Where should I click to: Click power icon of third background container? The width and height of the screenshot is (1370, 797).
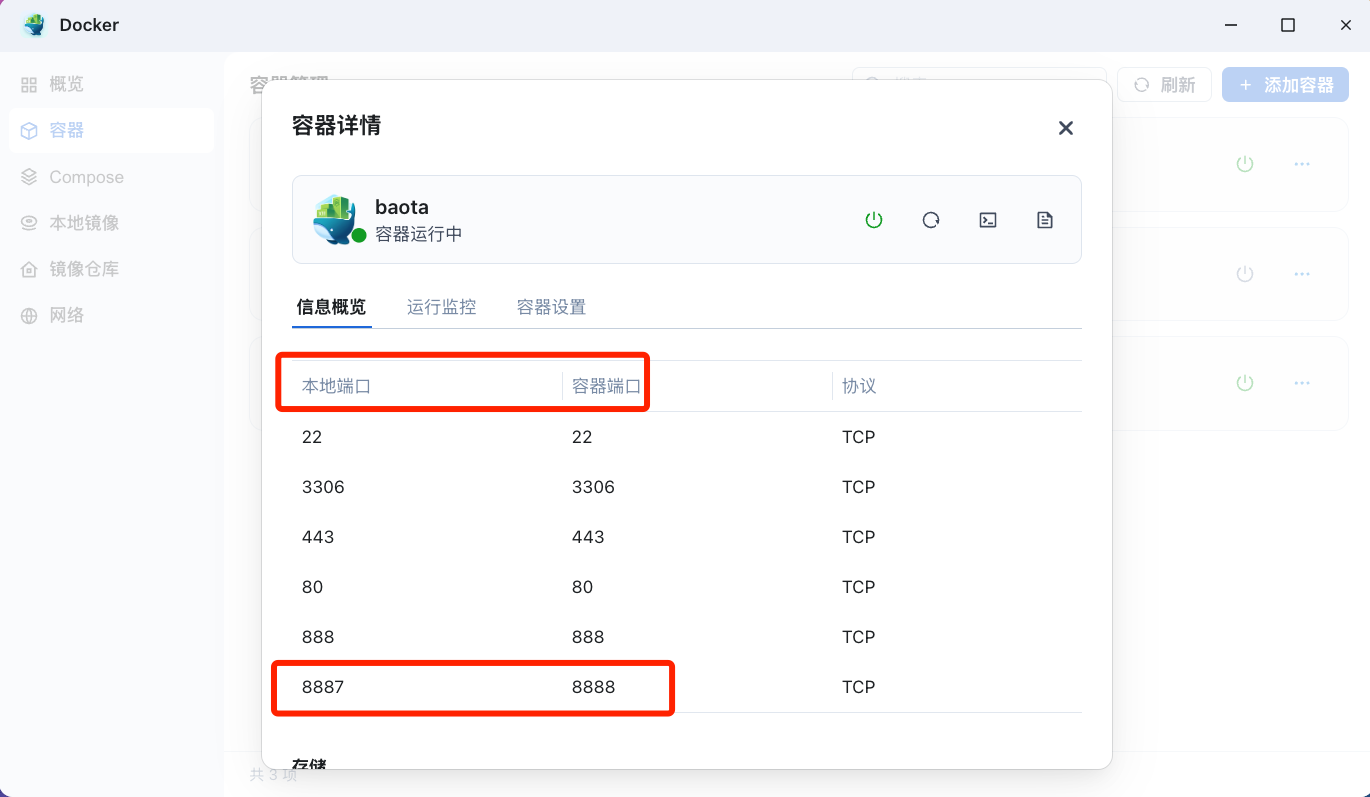tap(1245, 383)
